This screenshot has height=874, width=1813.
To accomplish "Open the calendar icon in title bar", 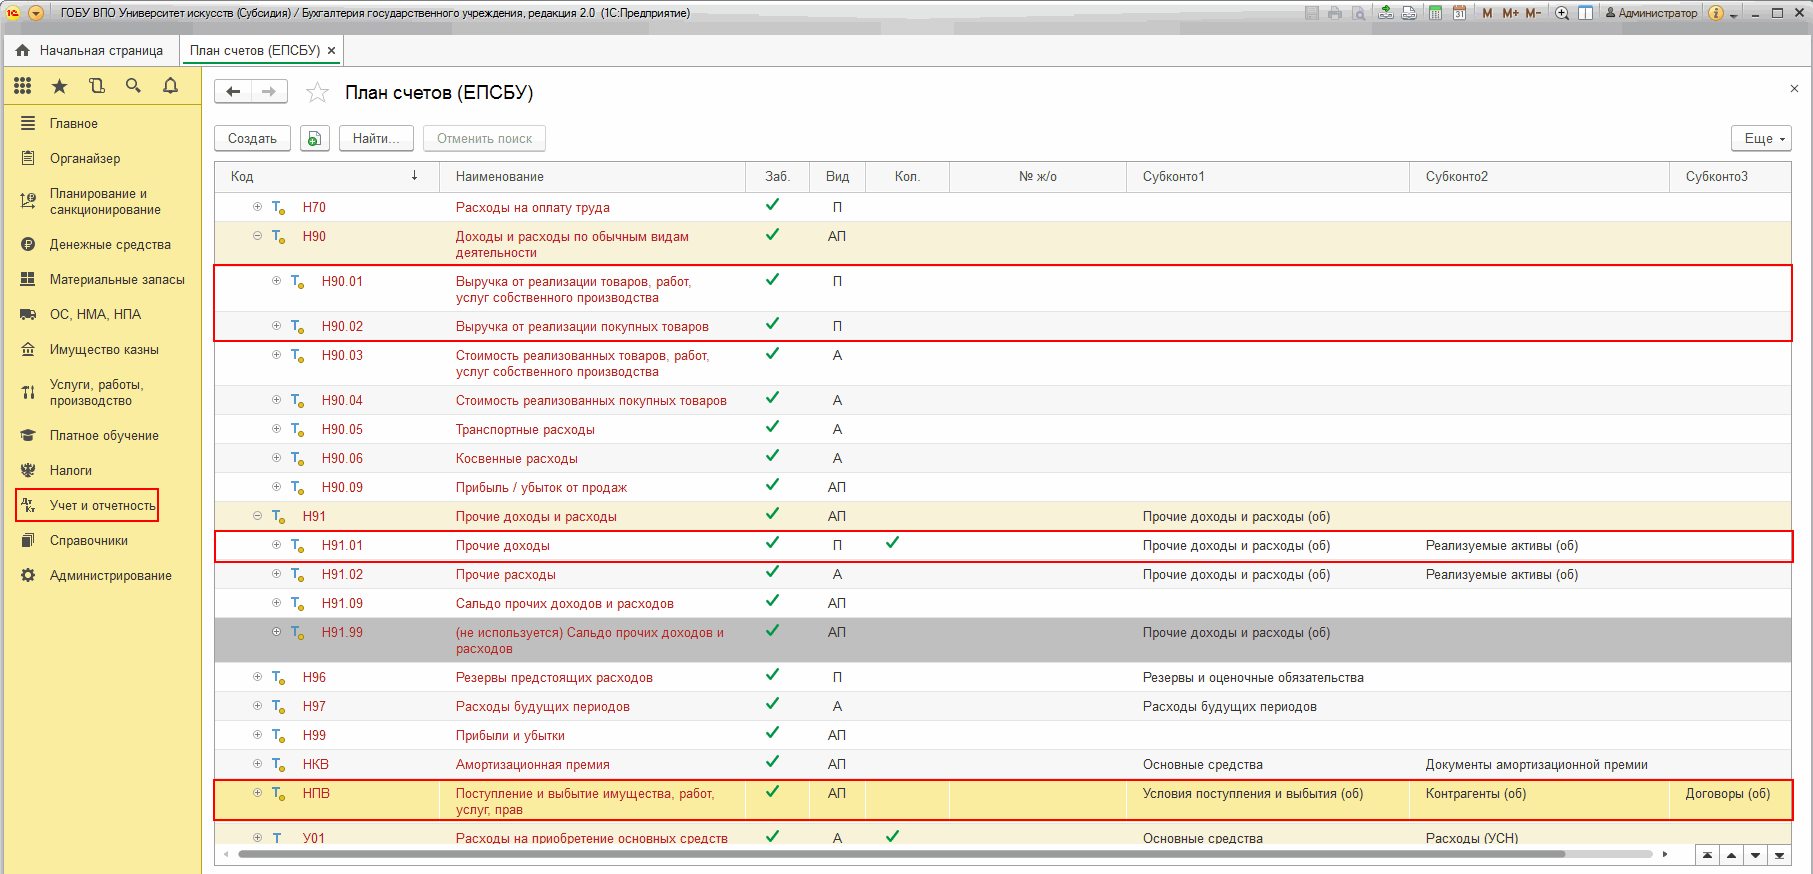I will [x=1459, y=13].
